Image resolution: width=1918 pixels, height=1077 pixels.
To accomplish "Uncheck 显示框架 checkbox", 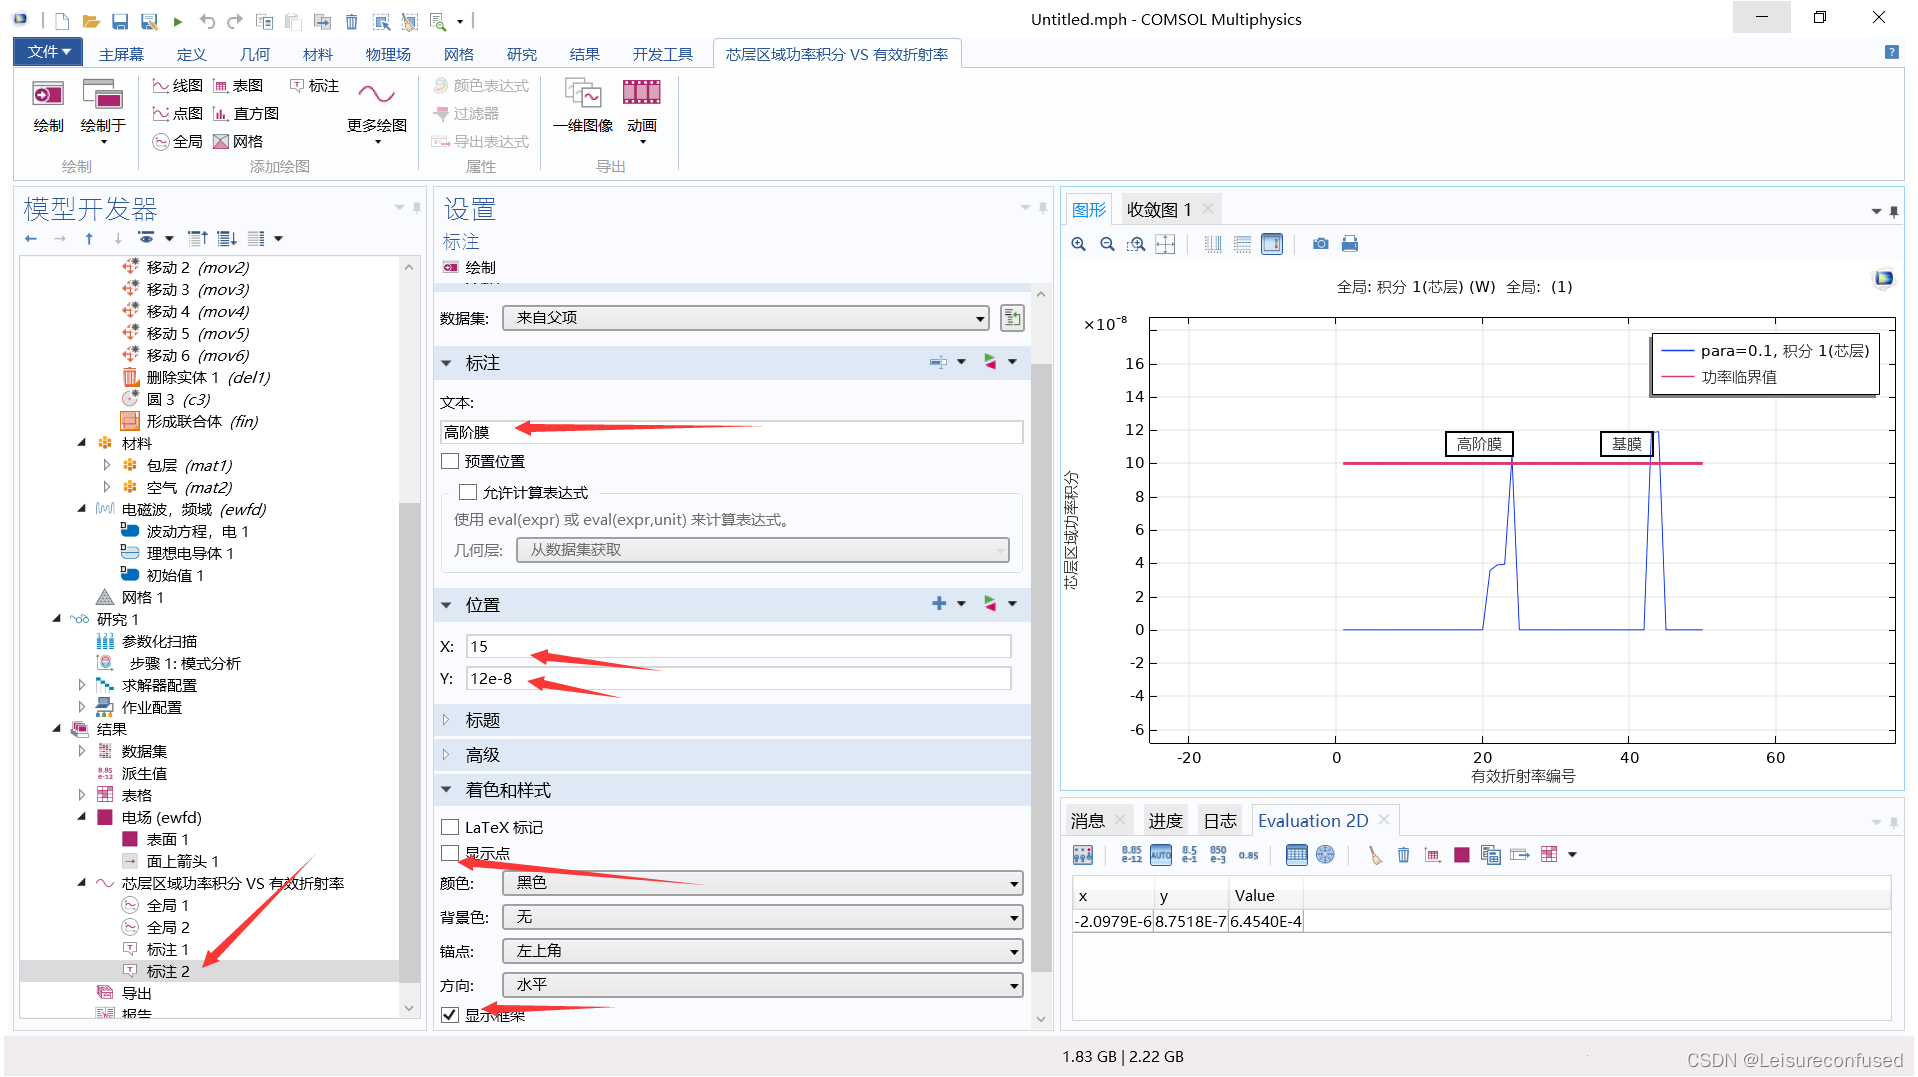I will coord(450,1015).
